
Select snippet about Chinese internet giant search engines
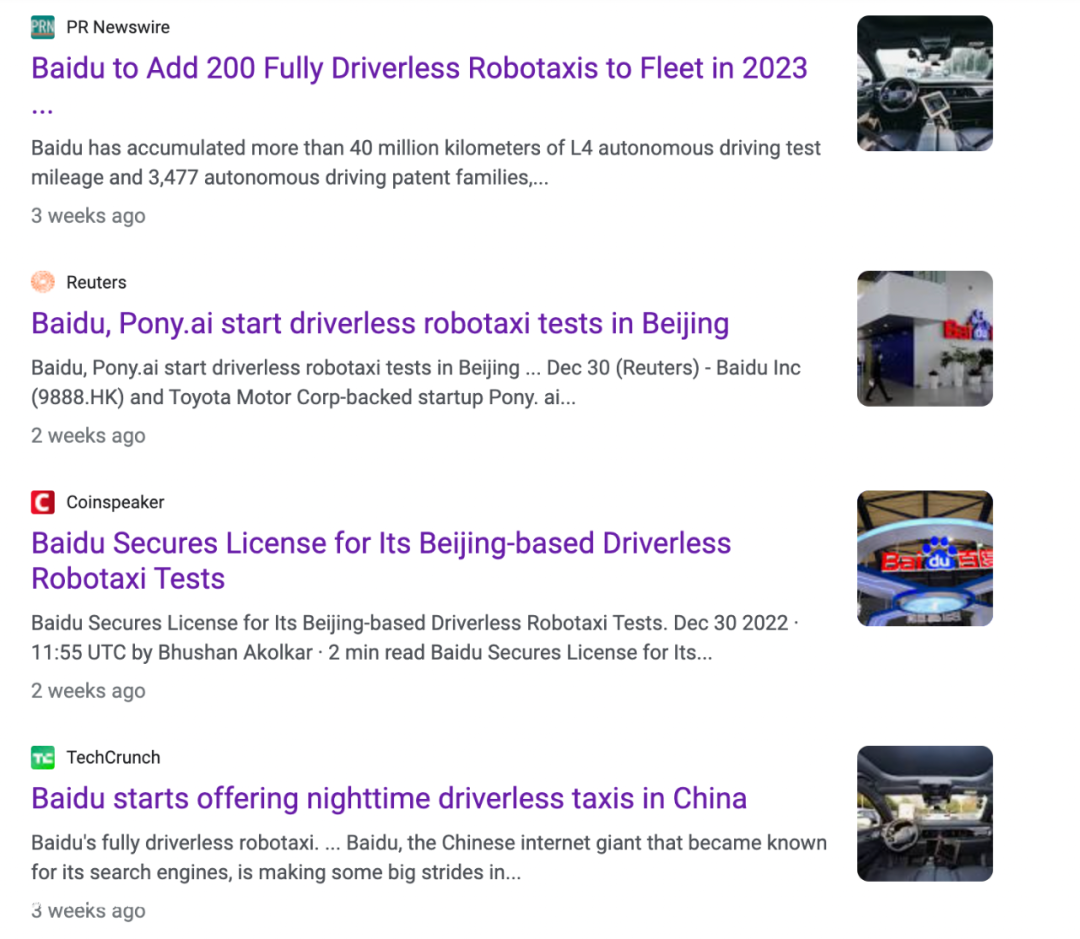pyautogui.click(x=428, y=858)
